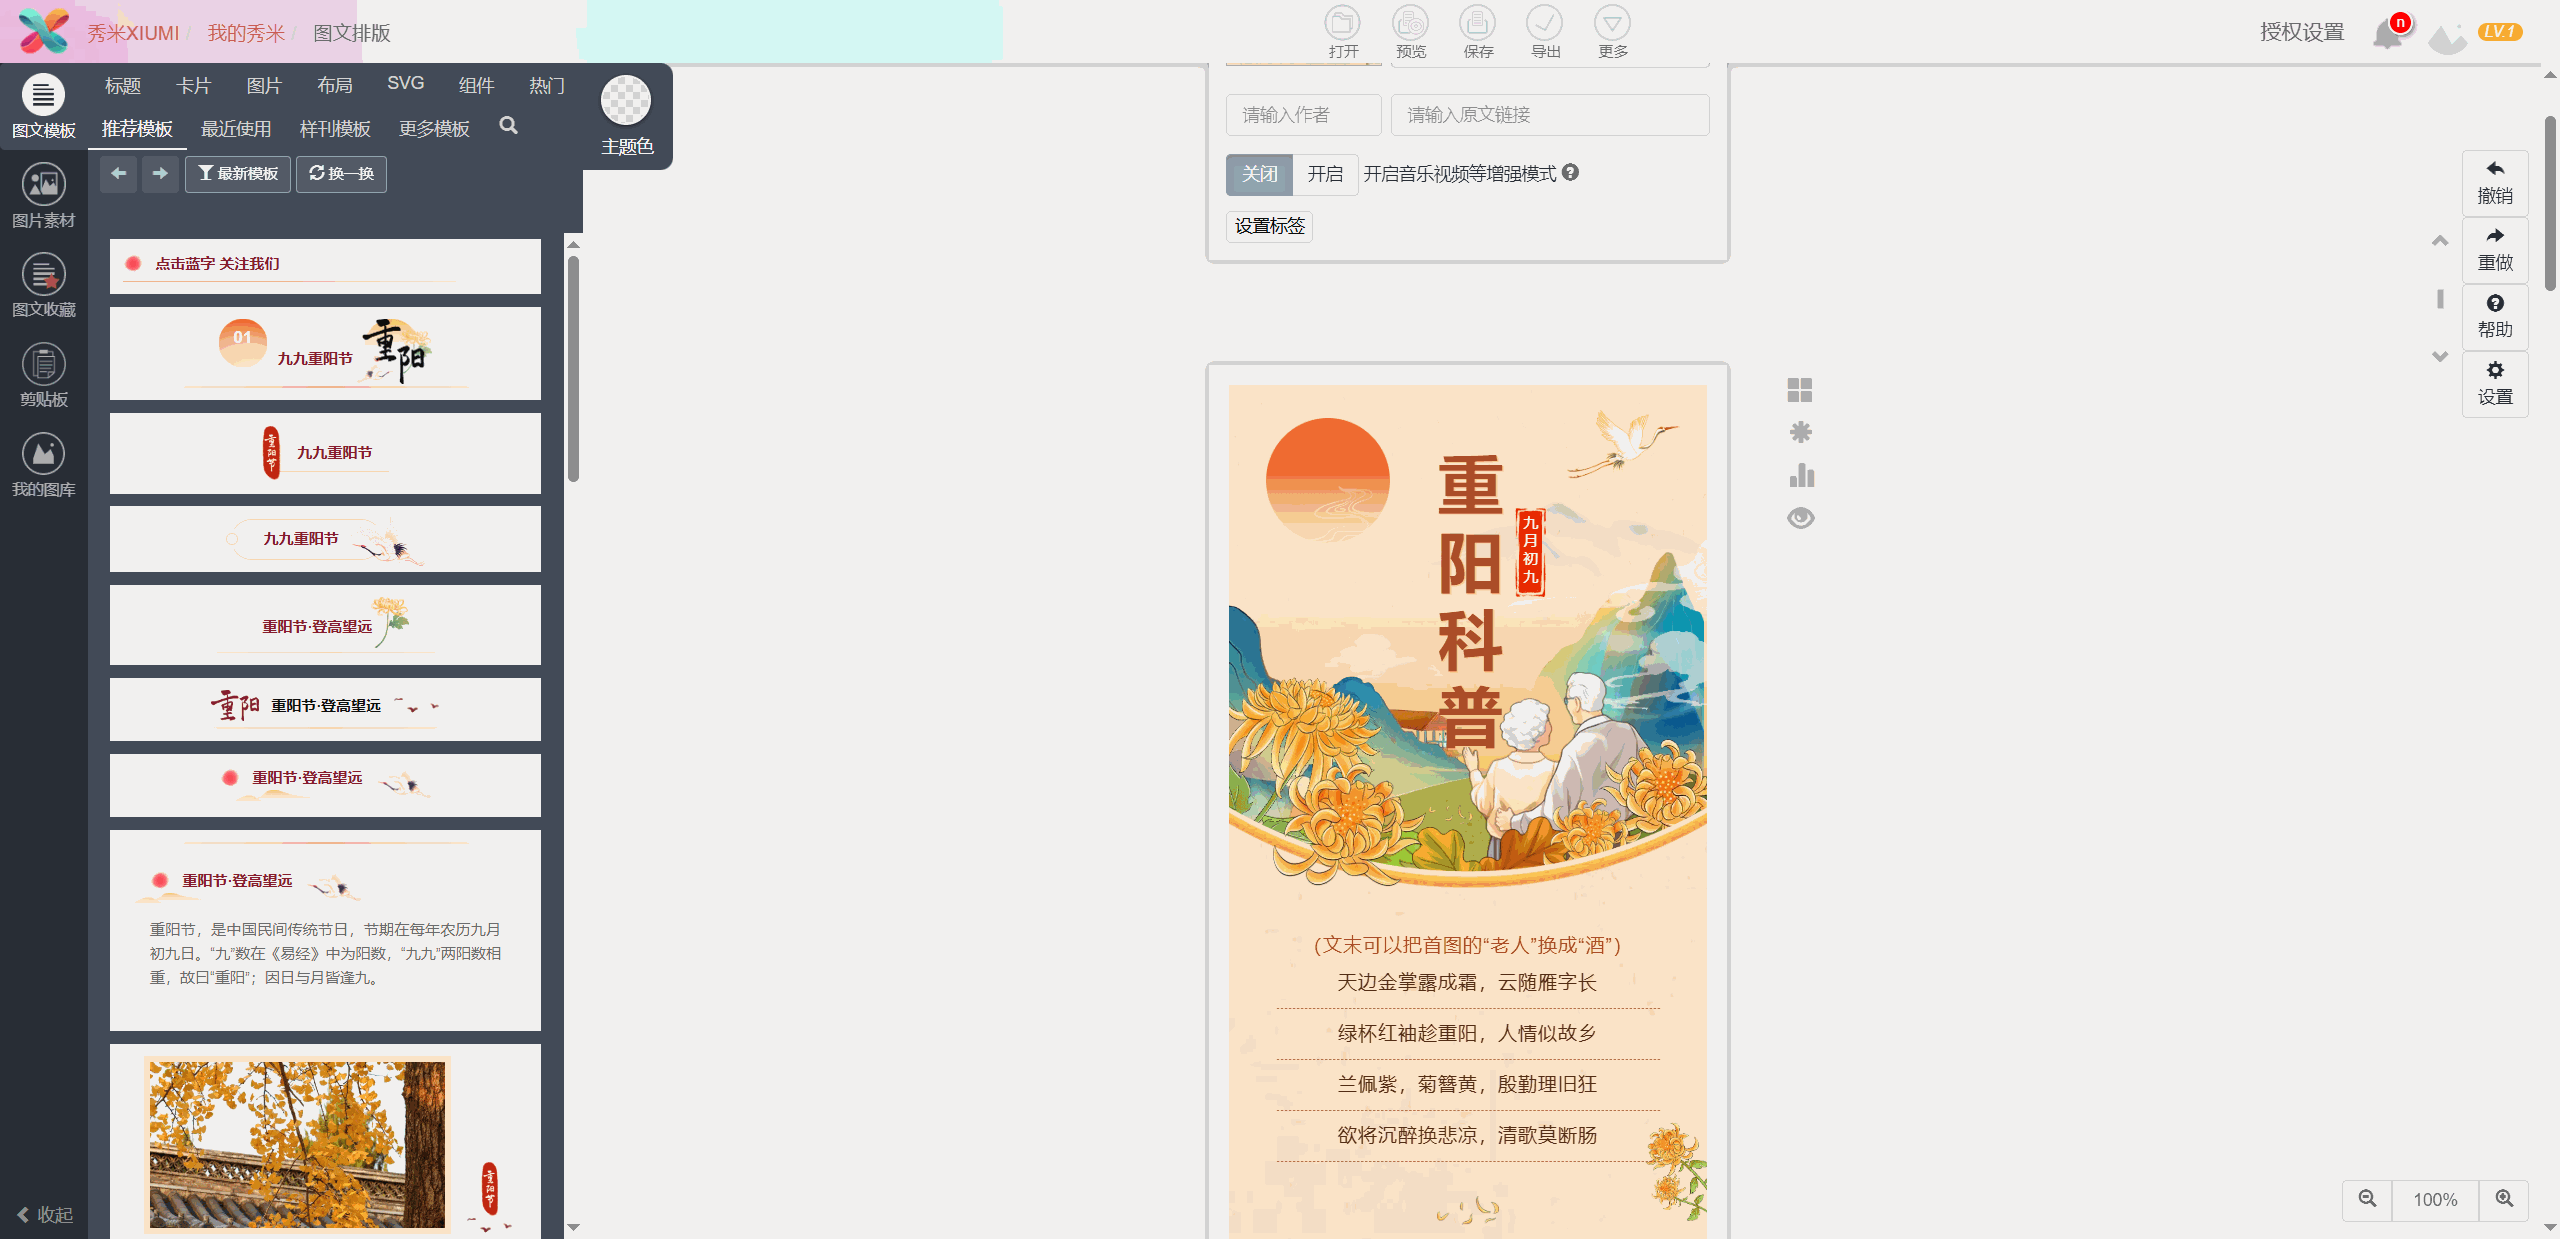The height and width of the screenshot is (1239, 2560).
Task: Open the 更多 dropdown in the top toolbar
Action: pyautogui.click(x=1612, y=32)
